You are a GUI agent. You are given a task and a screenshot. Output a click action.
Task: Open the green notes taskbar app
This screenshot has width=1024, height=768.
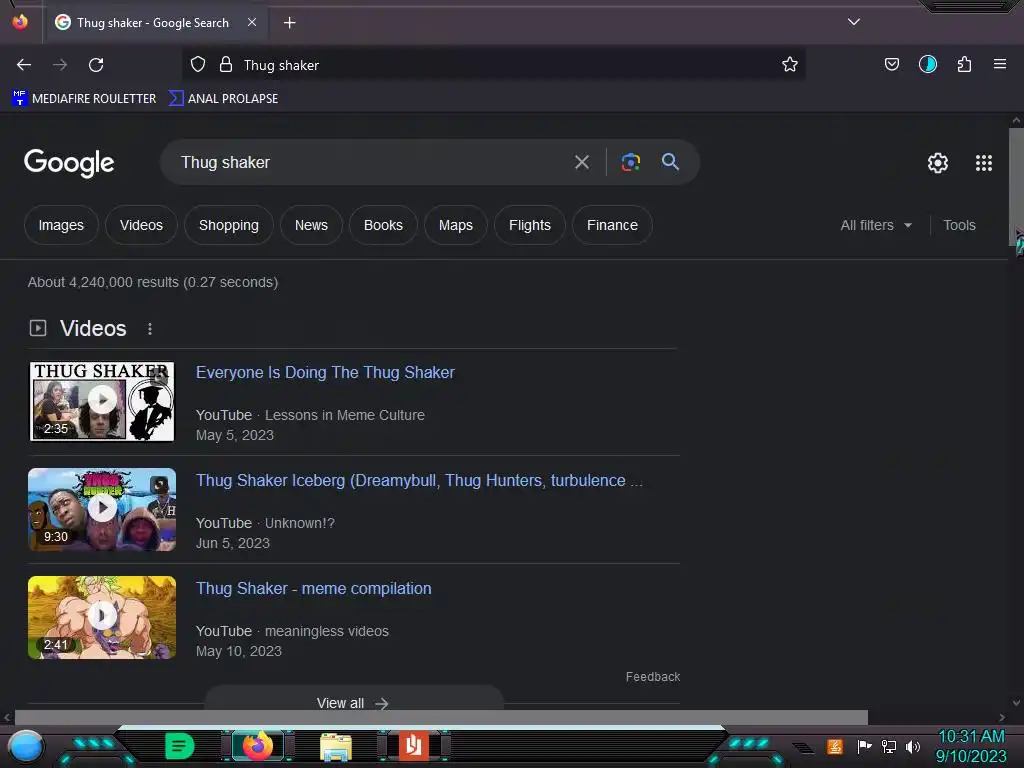[179, 746]
